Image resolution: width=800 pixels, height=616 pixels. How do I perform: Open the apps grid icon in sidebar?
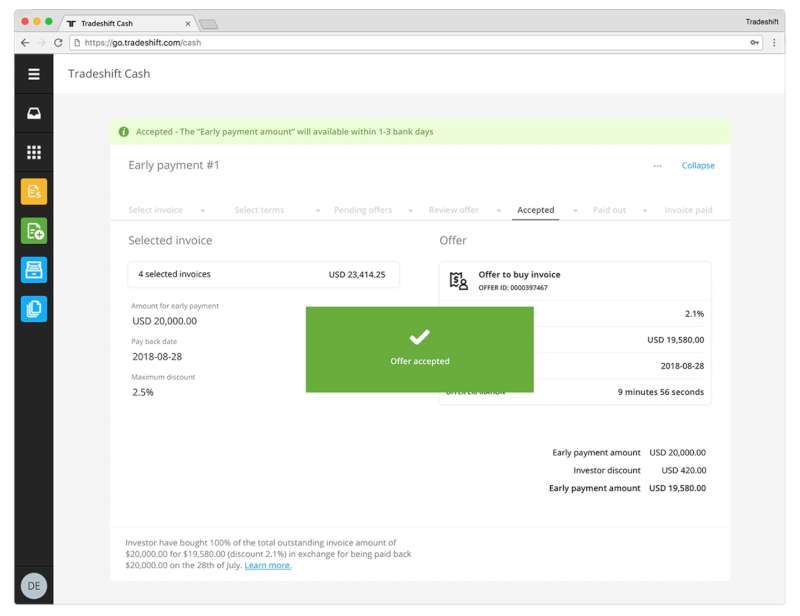(x=34, y=152)
